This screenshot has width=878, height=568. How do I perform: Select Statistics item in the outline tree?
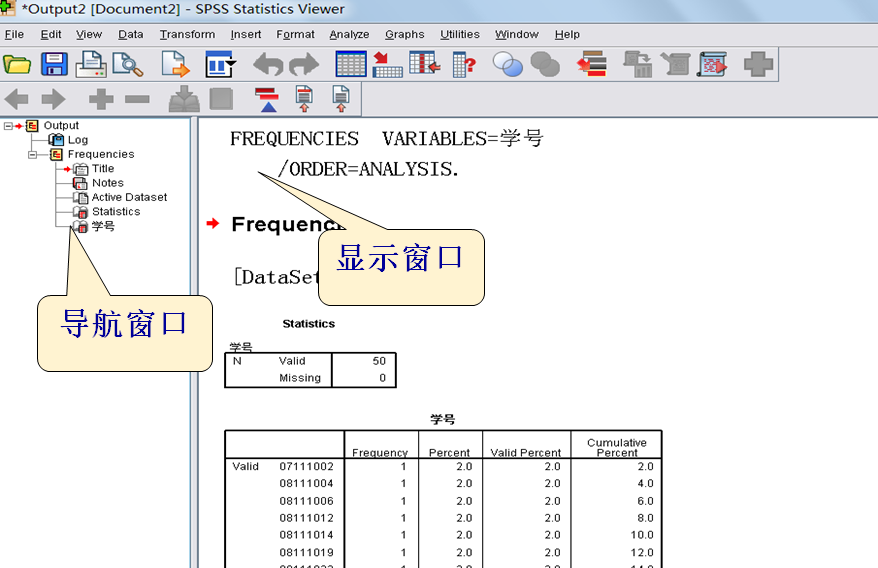[x=116, y=212]
